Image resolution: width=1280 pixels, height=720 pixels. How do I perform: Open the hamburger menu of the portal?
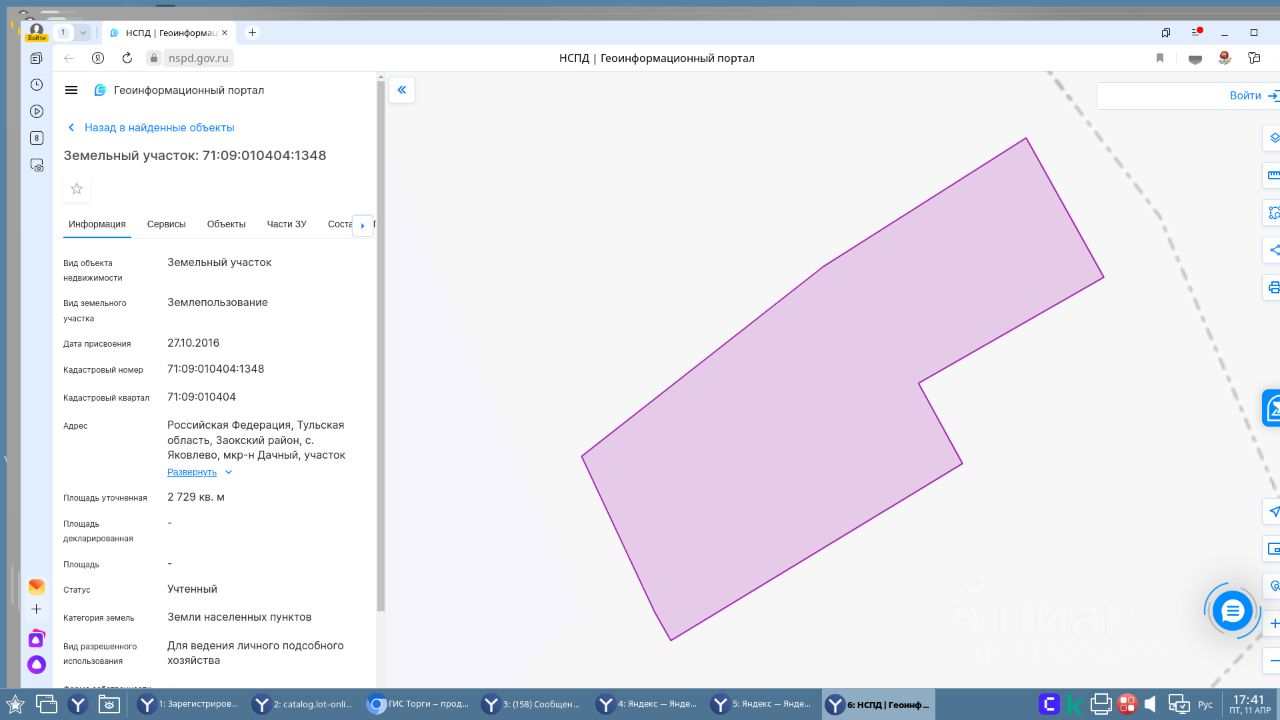pyautogui.click(x=71, y=90)
